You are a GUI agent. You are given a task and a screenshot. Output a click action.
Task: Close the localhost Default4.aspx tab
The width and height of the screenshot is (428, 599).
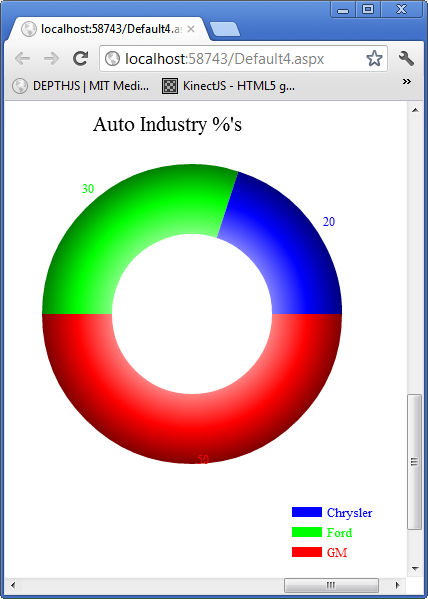[x=191, y=29]
